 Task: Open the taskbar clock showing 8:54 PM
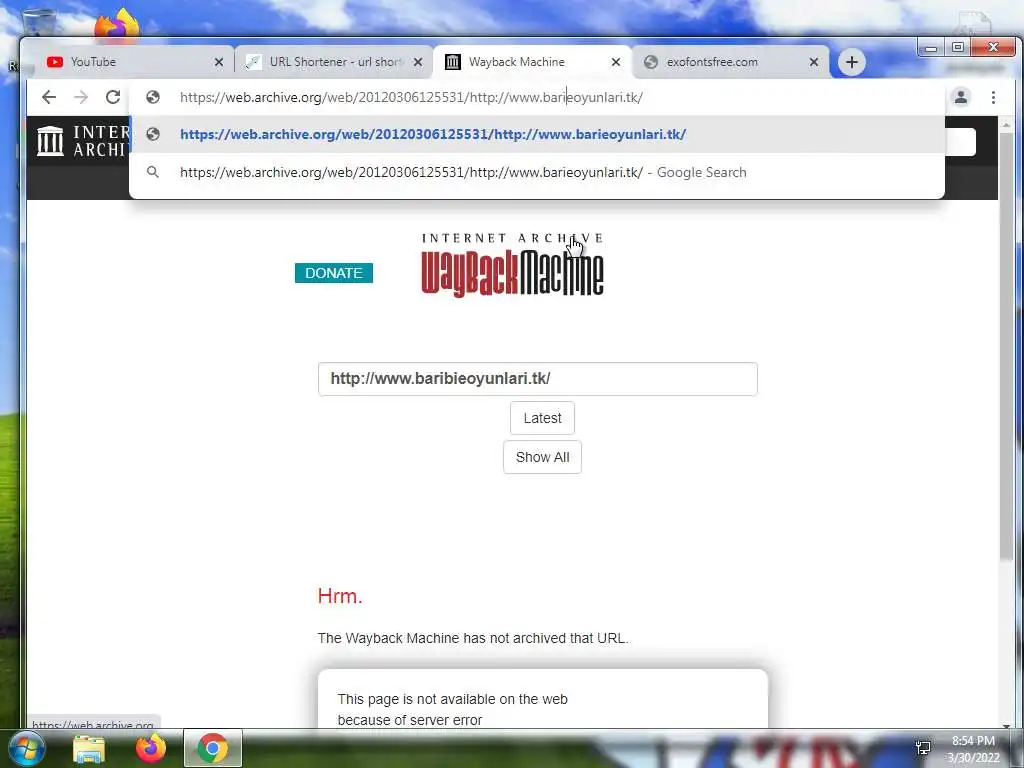tap(973, 749)
